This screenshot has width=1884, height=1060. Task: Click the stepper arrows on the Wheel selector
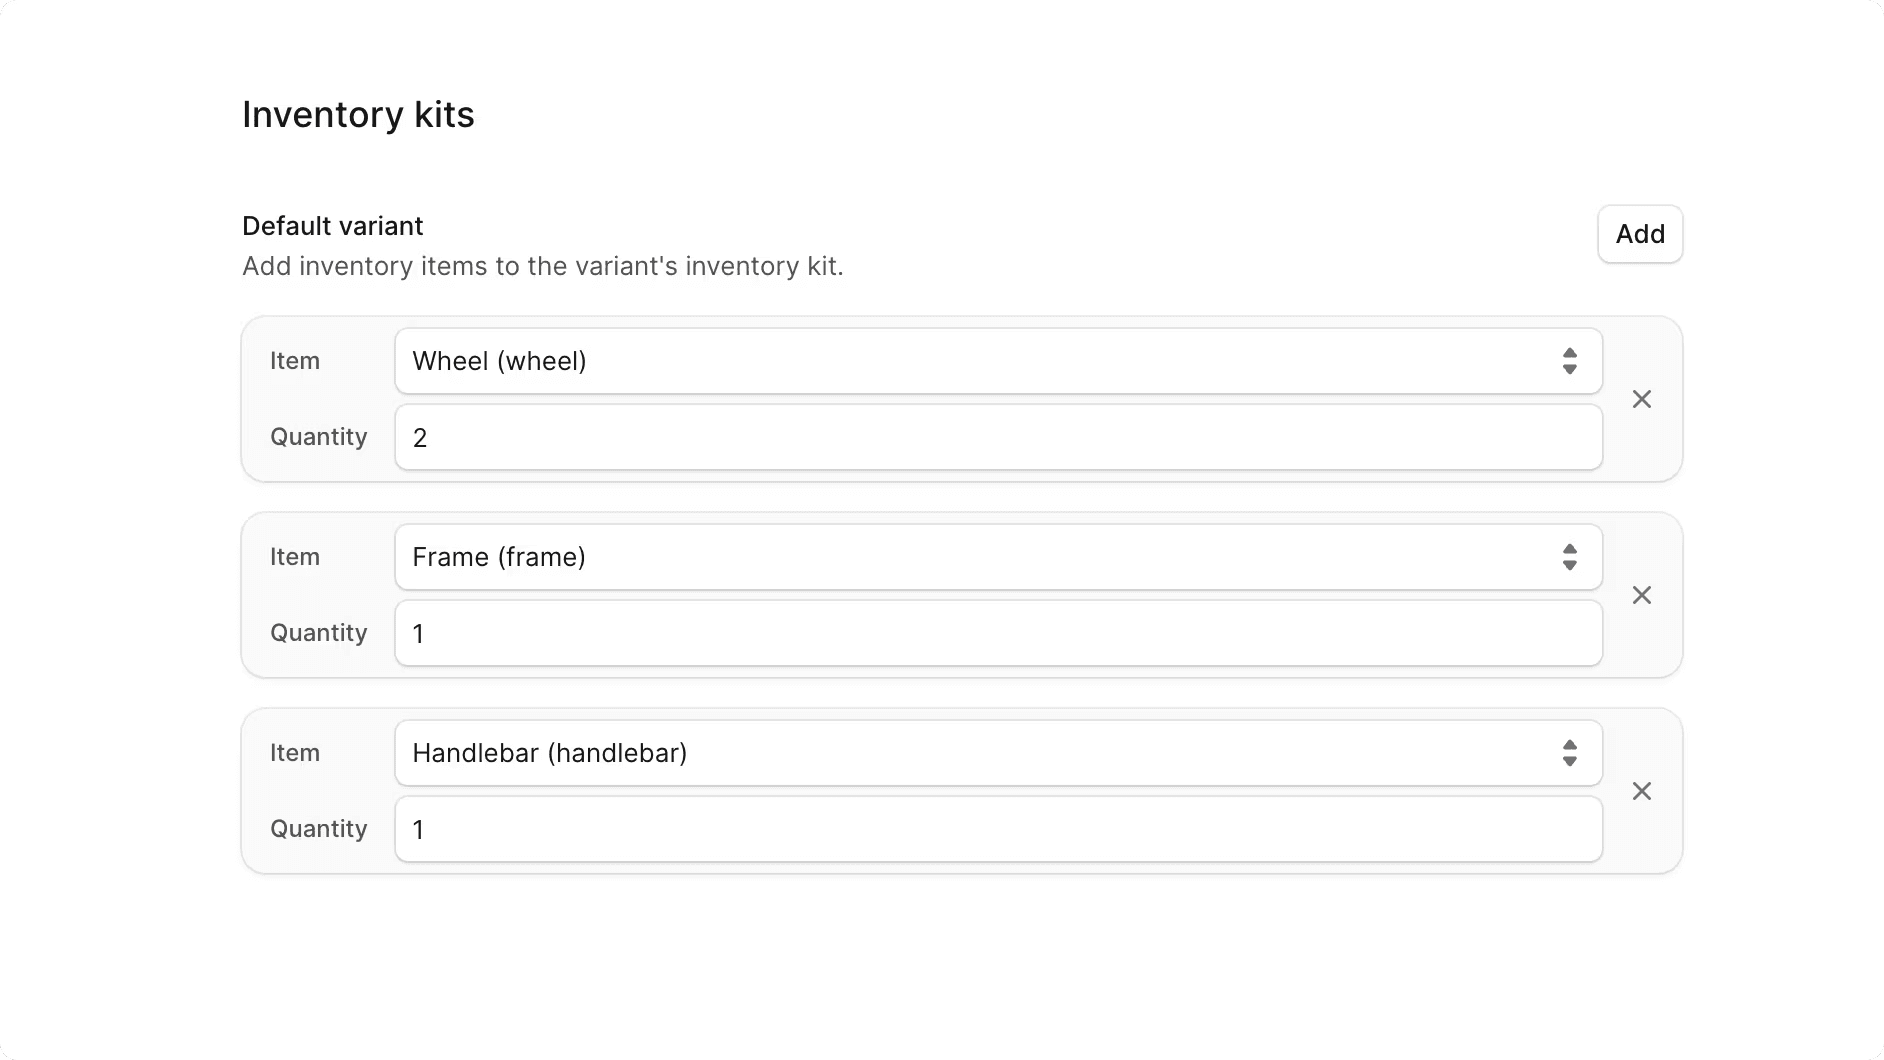1569,361
